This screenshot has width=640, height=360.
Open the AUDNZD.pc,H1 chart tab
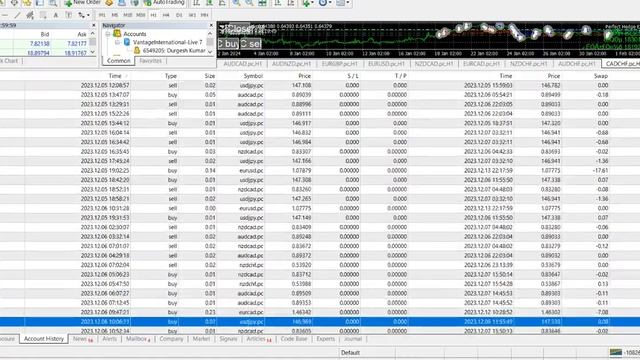click(x=291, y=64)
